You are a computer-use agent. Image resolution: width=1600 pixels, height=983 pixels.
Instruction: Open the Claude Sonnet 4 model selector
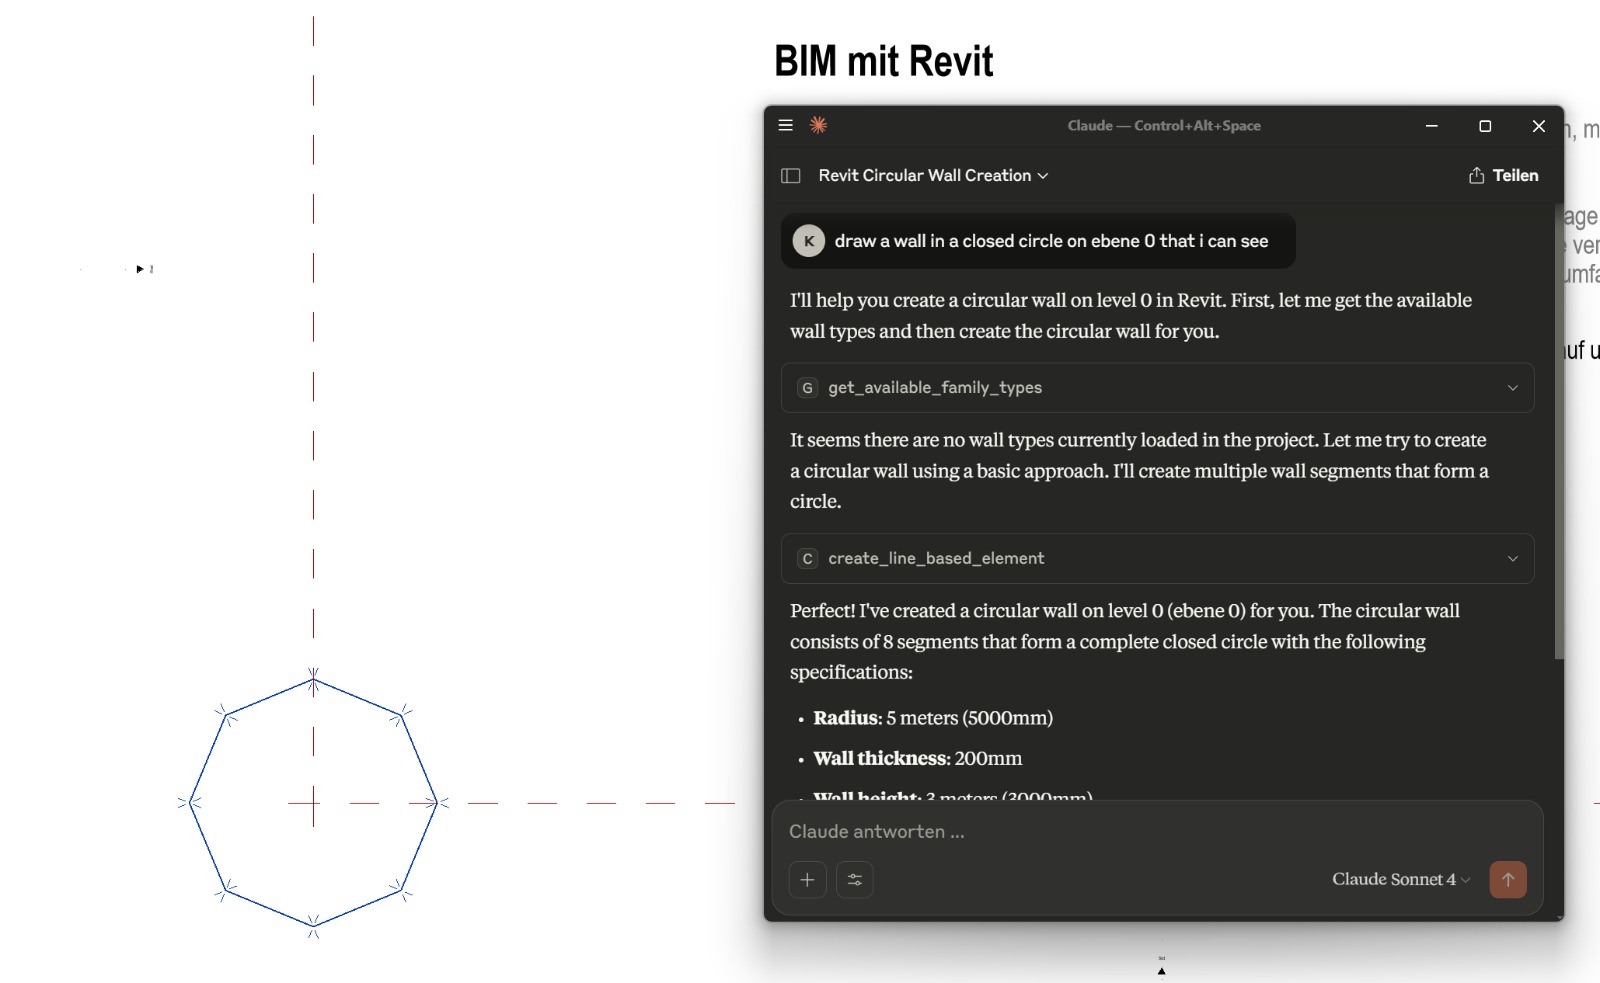click(1400, 880)
